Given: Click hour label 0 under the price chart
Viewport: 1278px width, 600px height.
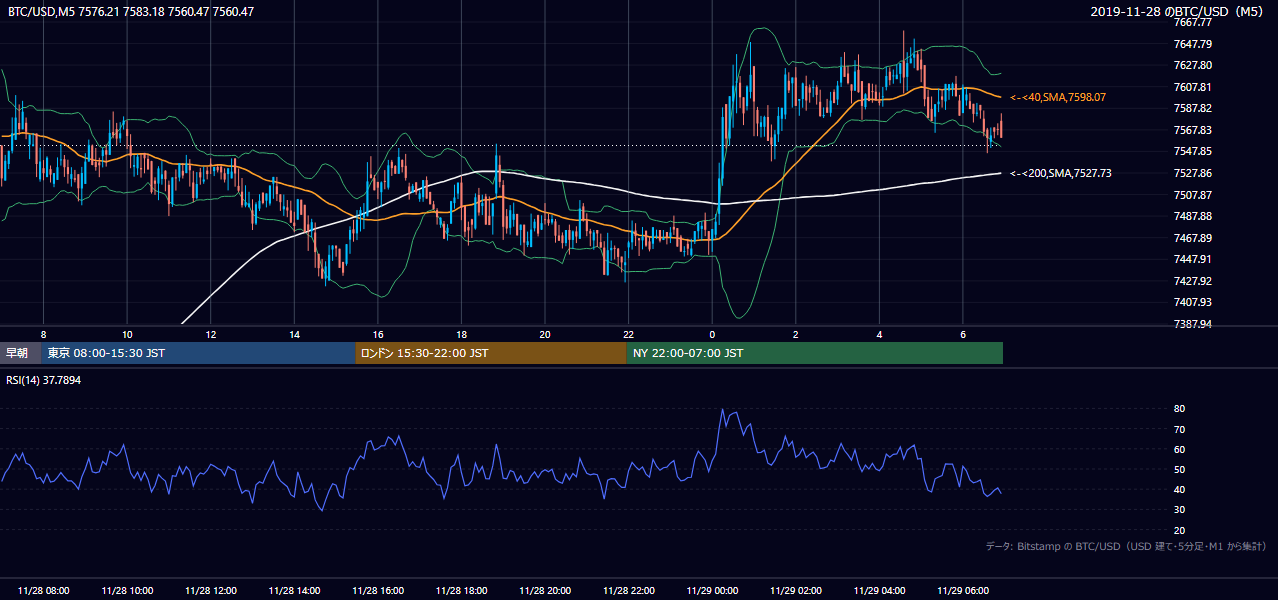Looking at the screenshot, I should coord(712,334).
